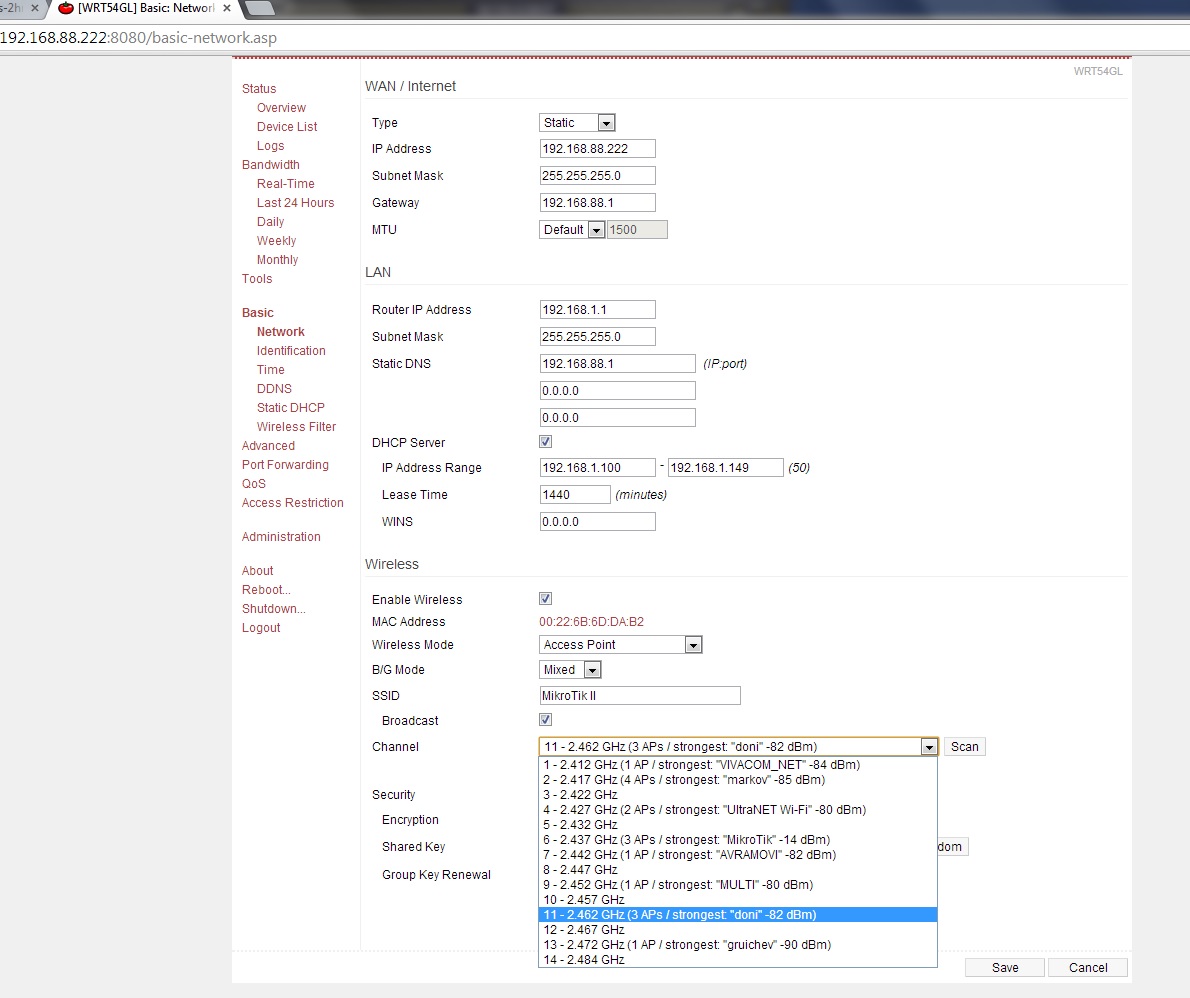This screenshot has width=1190, height=998.
Task: Toggle the DHCP Server checkbox
Action: point(546,442)
